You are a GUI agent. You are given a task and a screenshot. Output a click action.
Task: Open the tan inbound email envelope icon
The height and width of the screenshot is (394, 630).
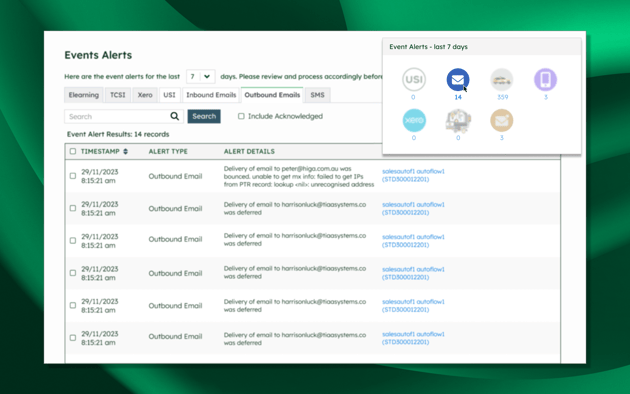[x=502, y=120]
